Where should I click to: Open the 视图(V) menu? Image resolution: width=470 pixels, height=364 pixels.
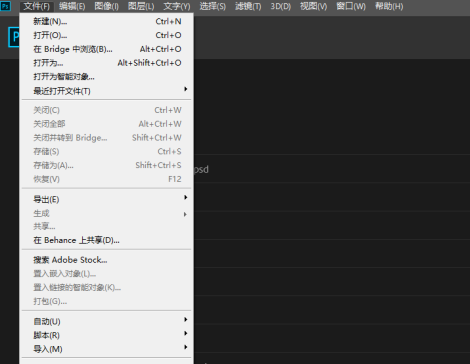coord(313,6)
